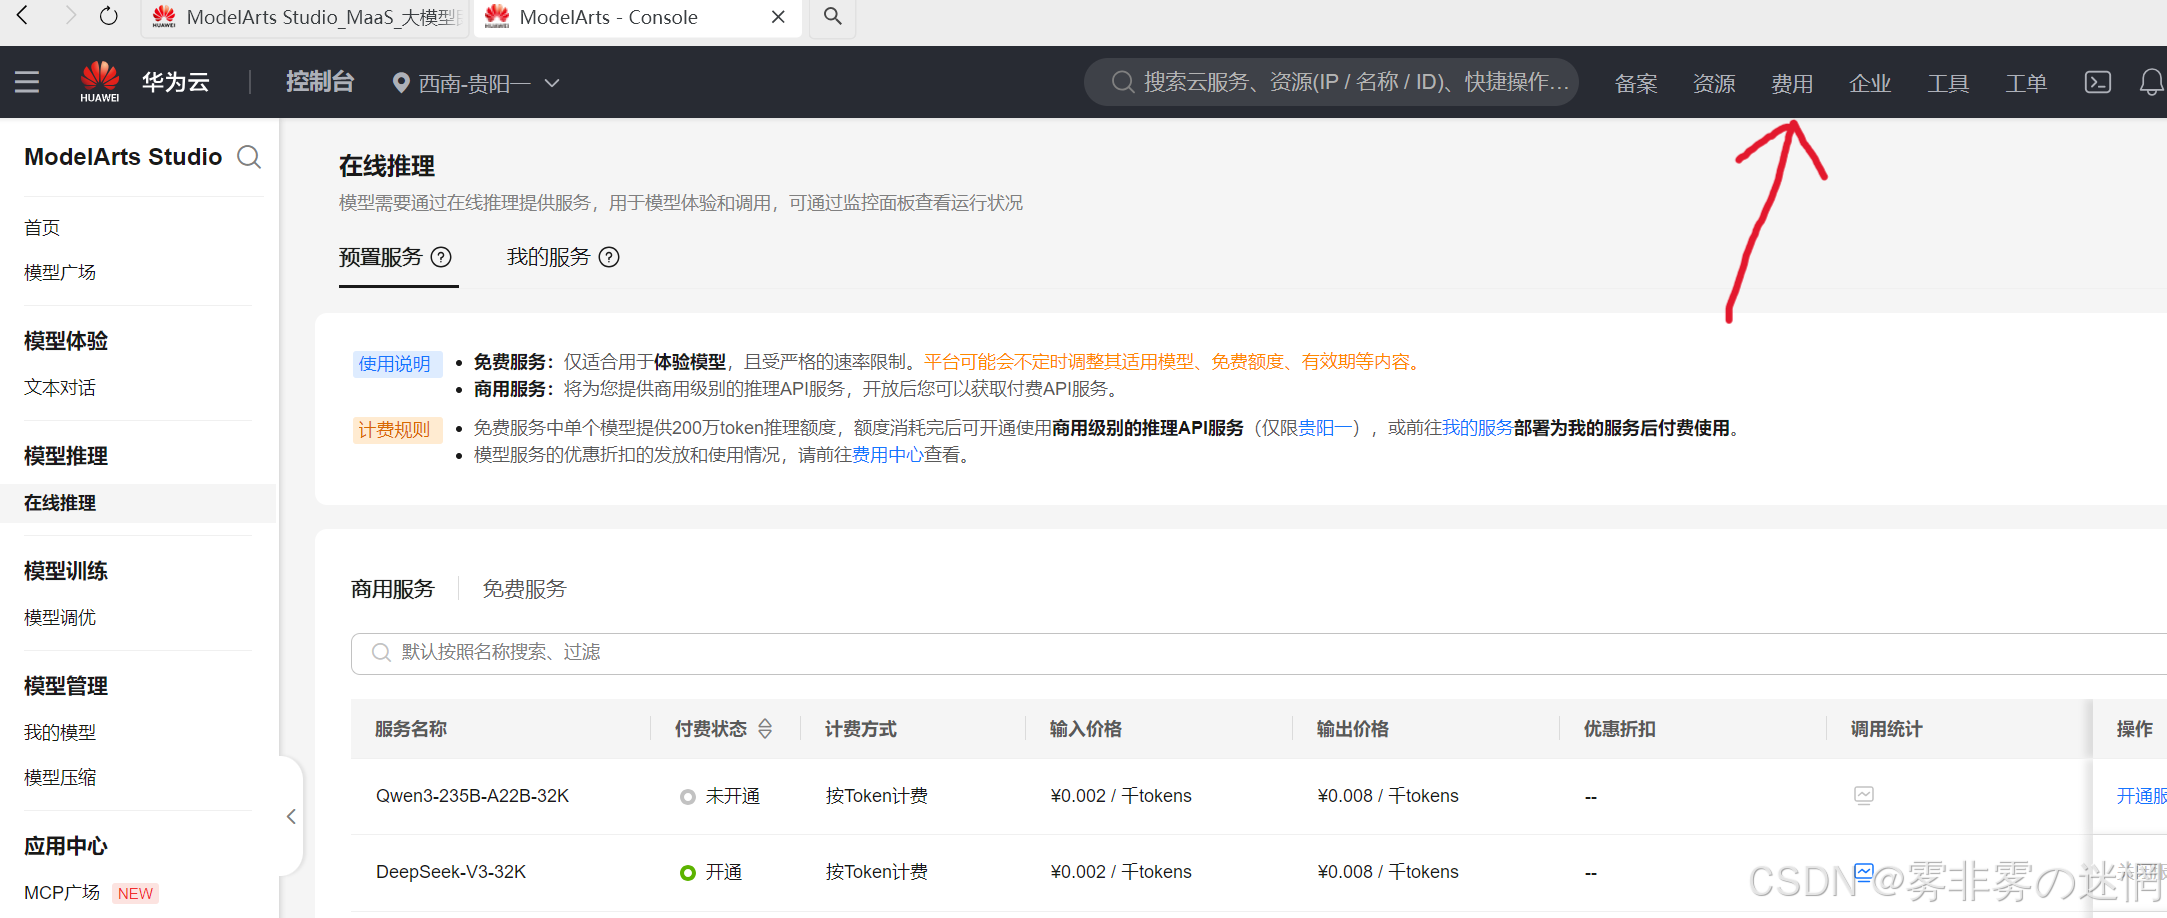Open the 资源 menu

pyautogui.click(x=1714, y=83)
